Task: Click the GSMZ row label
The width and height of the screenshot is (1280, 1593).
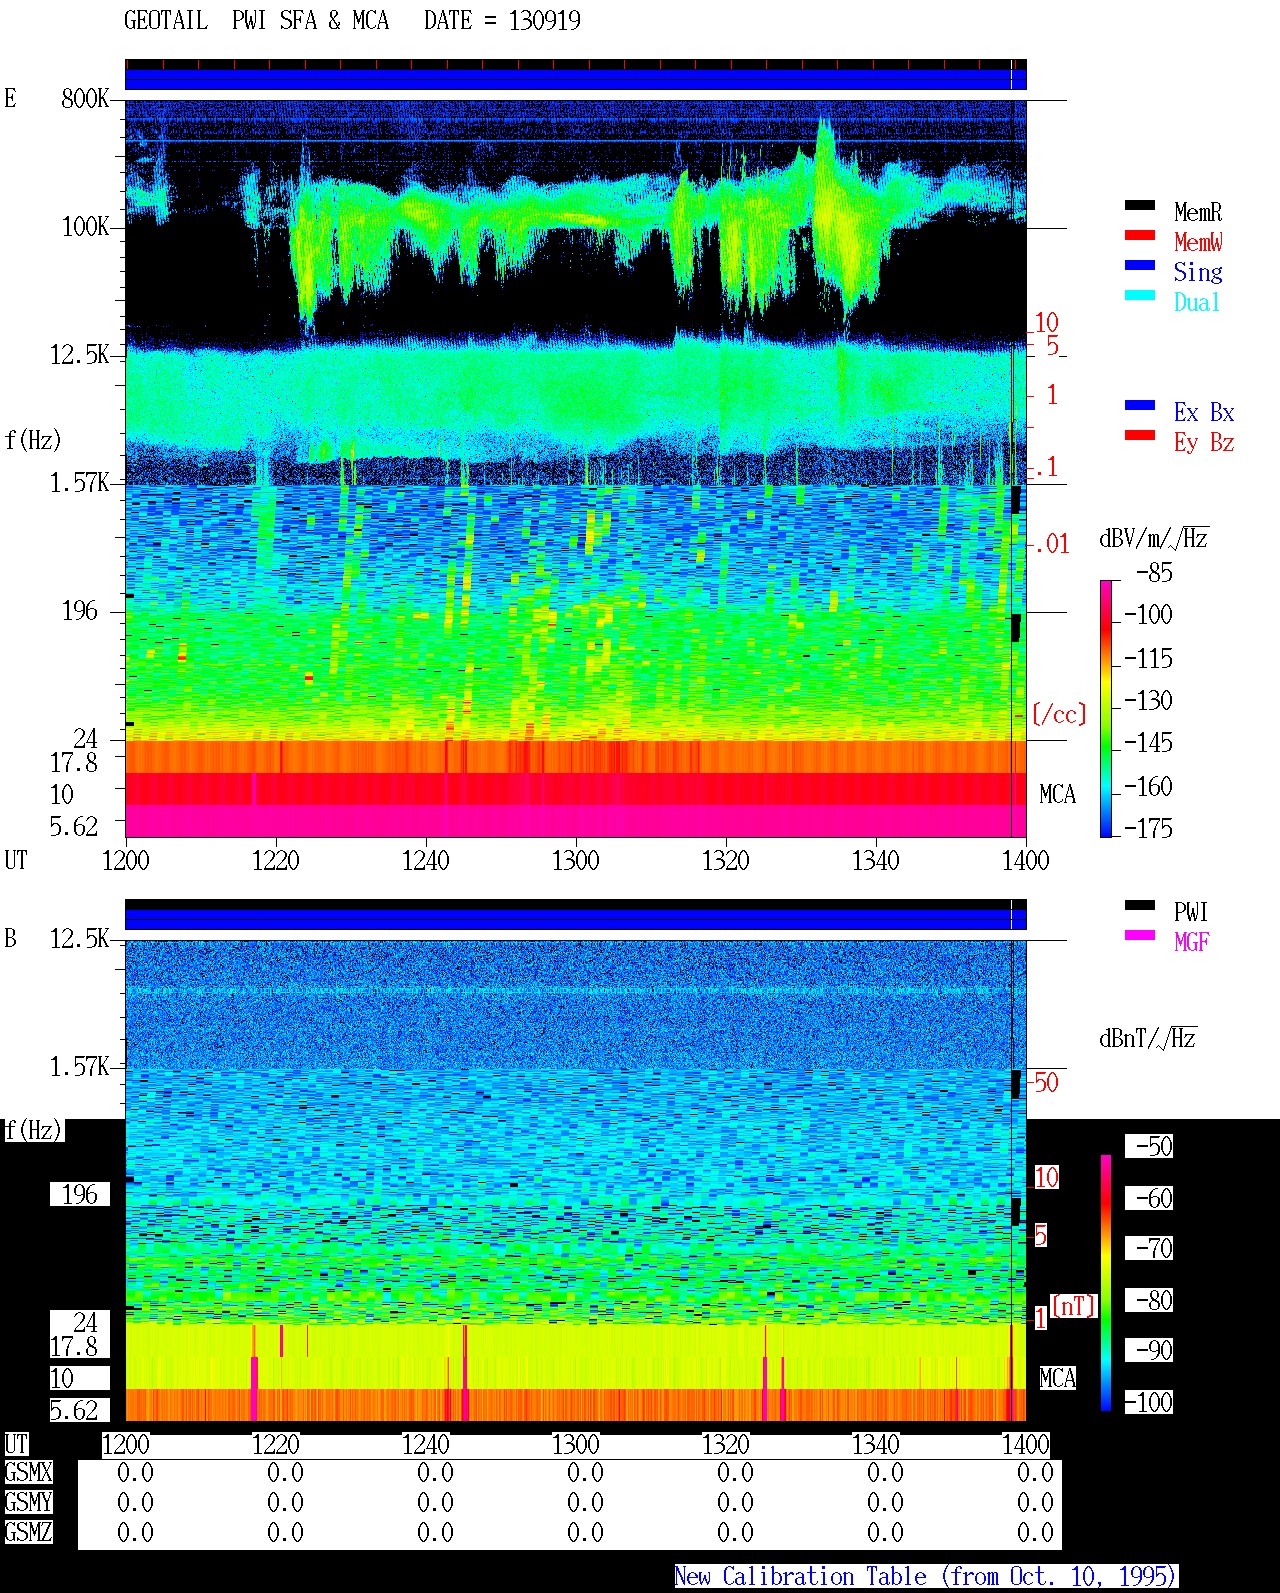Action: click(28, 1533)
